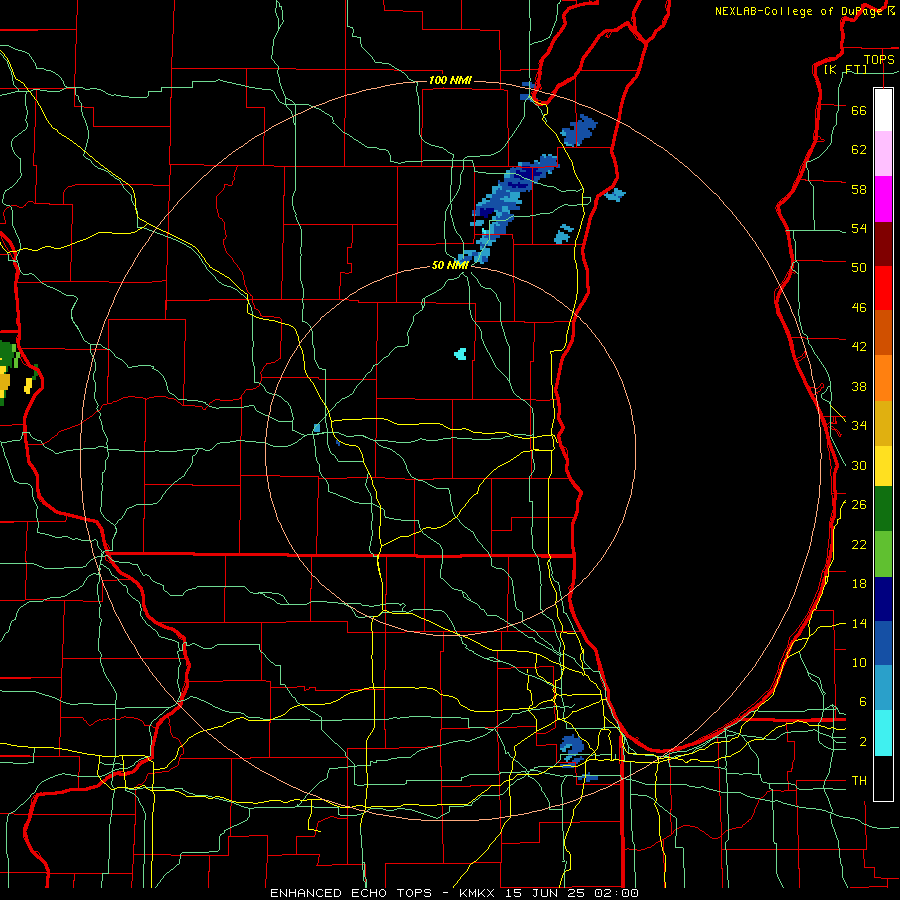
Task: Click the legend value 14
Action: (x=859, y=623)
